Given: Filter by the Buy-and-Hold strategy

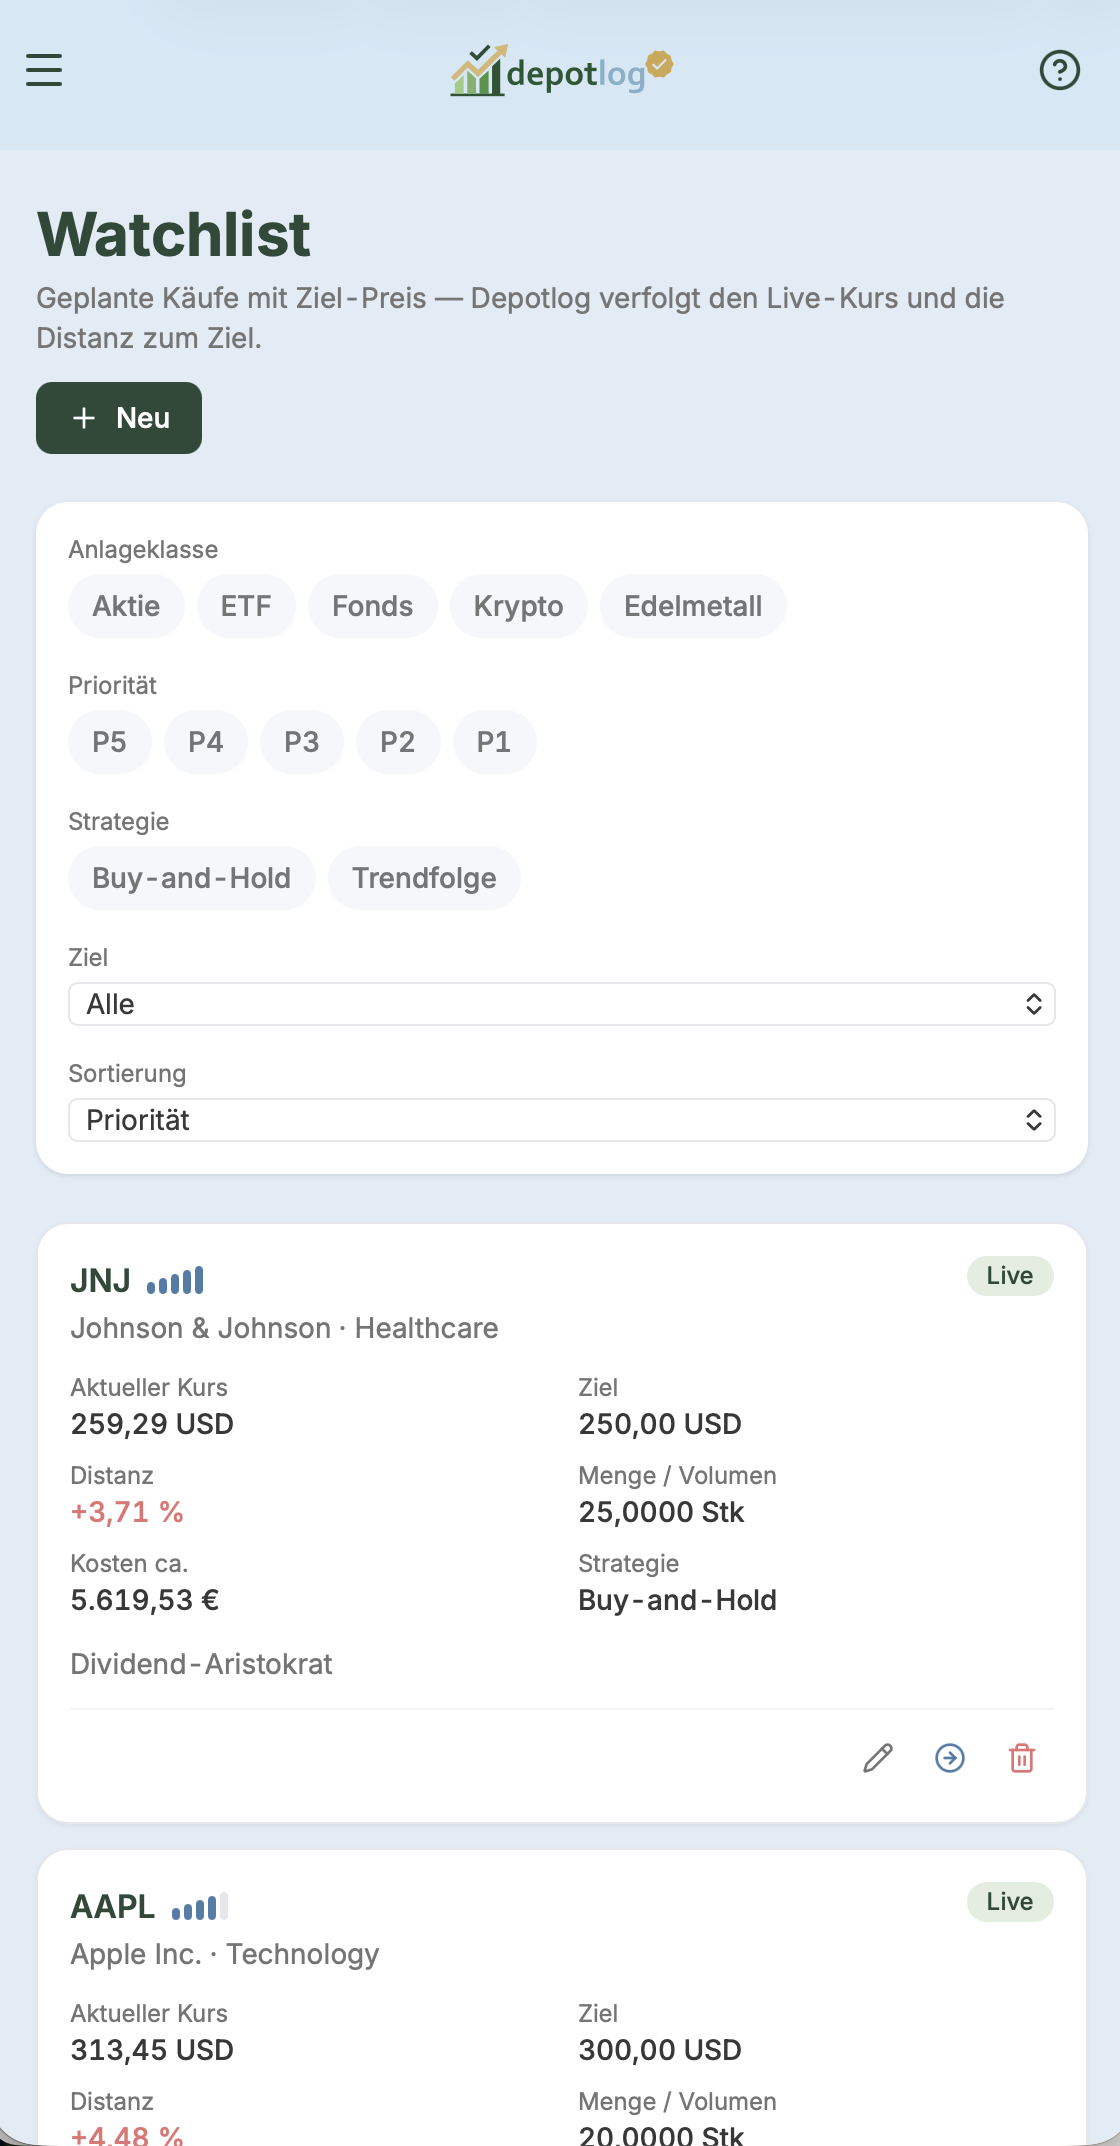Looking at the screenshot, I should coord(191,878).
